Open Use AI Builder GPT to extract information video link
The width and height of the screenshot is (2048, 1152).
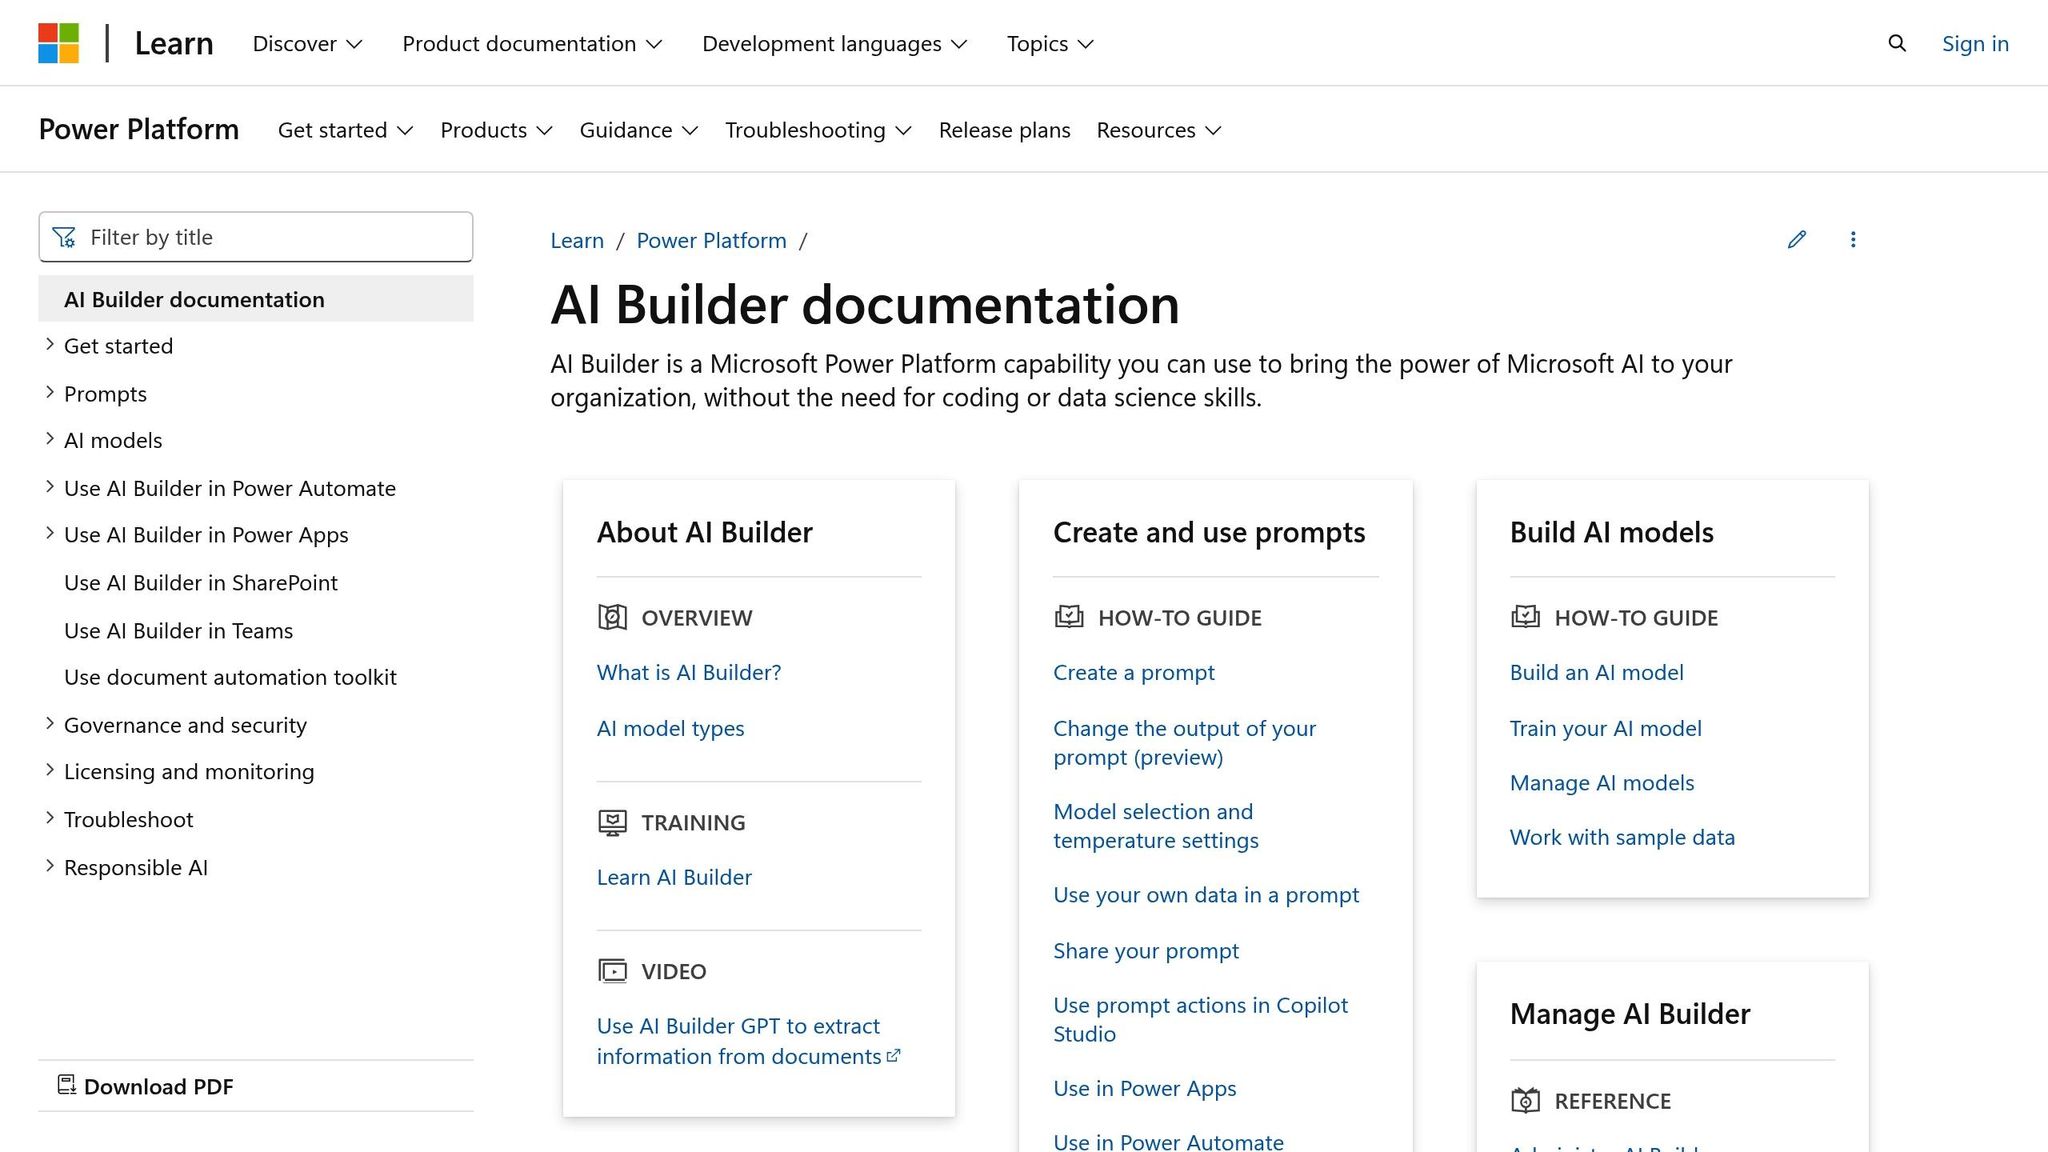click(x=740, y=1041)
